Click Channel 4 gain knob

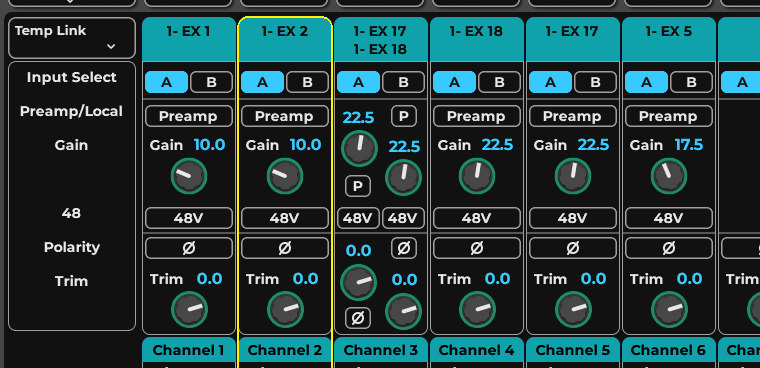pos(477,176)
